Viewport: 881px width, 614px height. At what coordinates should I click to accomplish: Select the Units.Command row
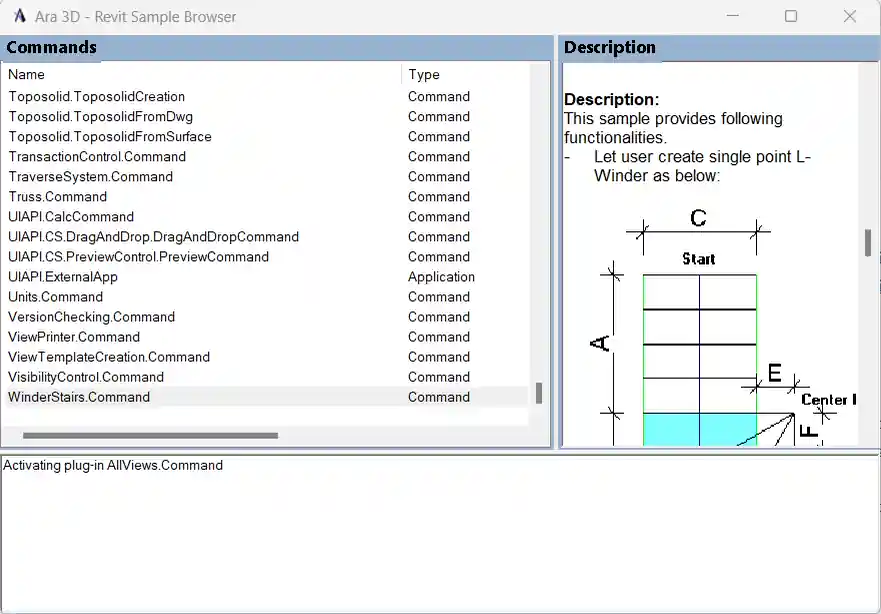(55, 297)
